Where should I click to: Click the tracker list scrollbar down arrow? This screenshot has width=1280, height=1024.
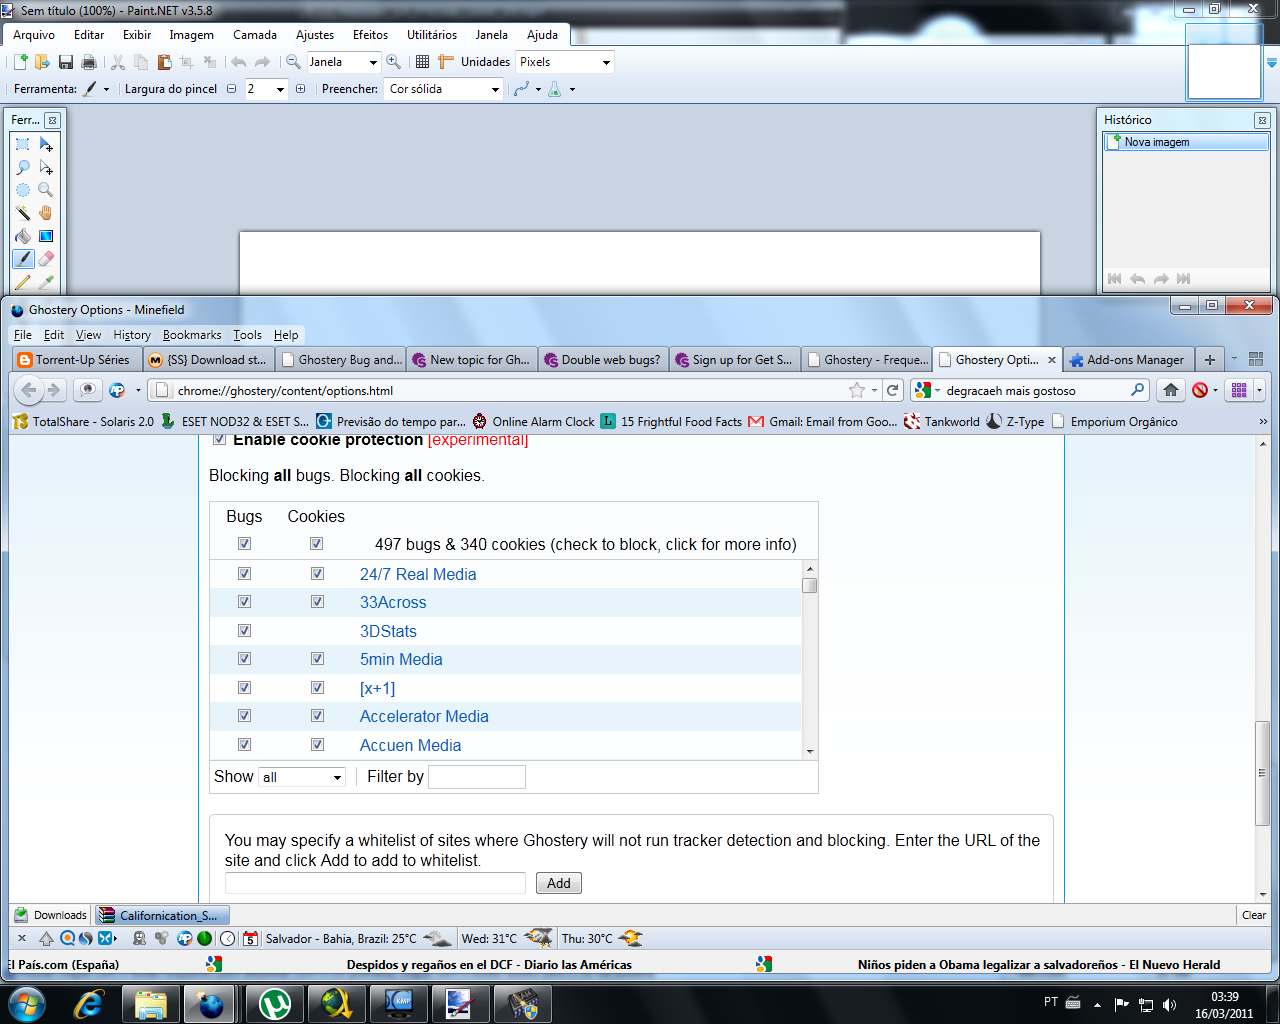[810, 752]
